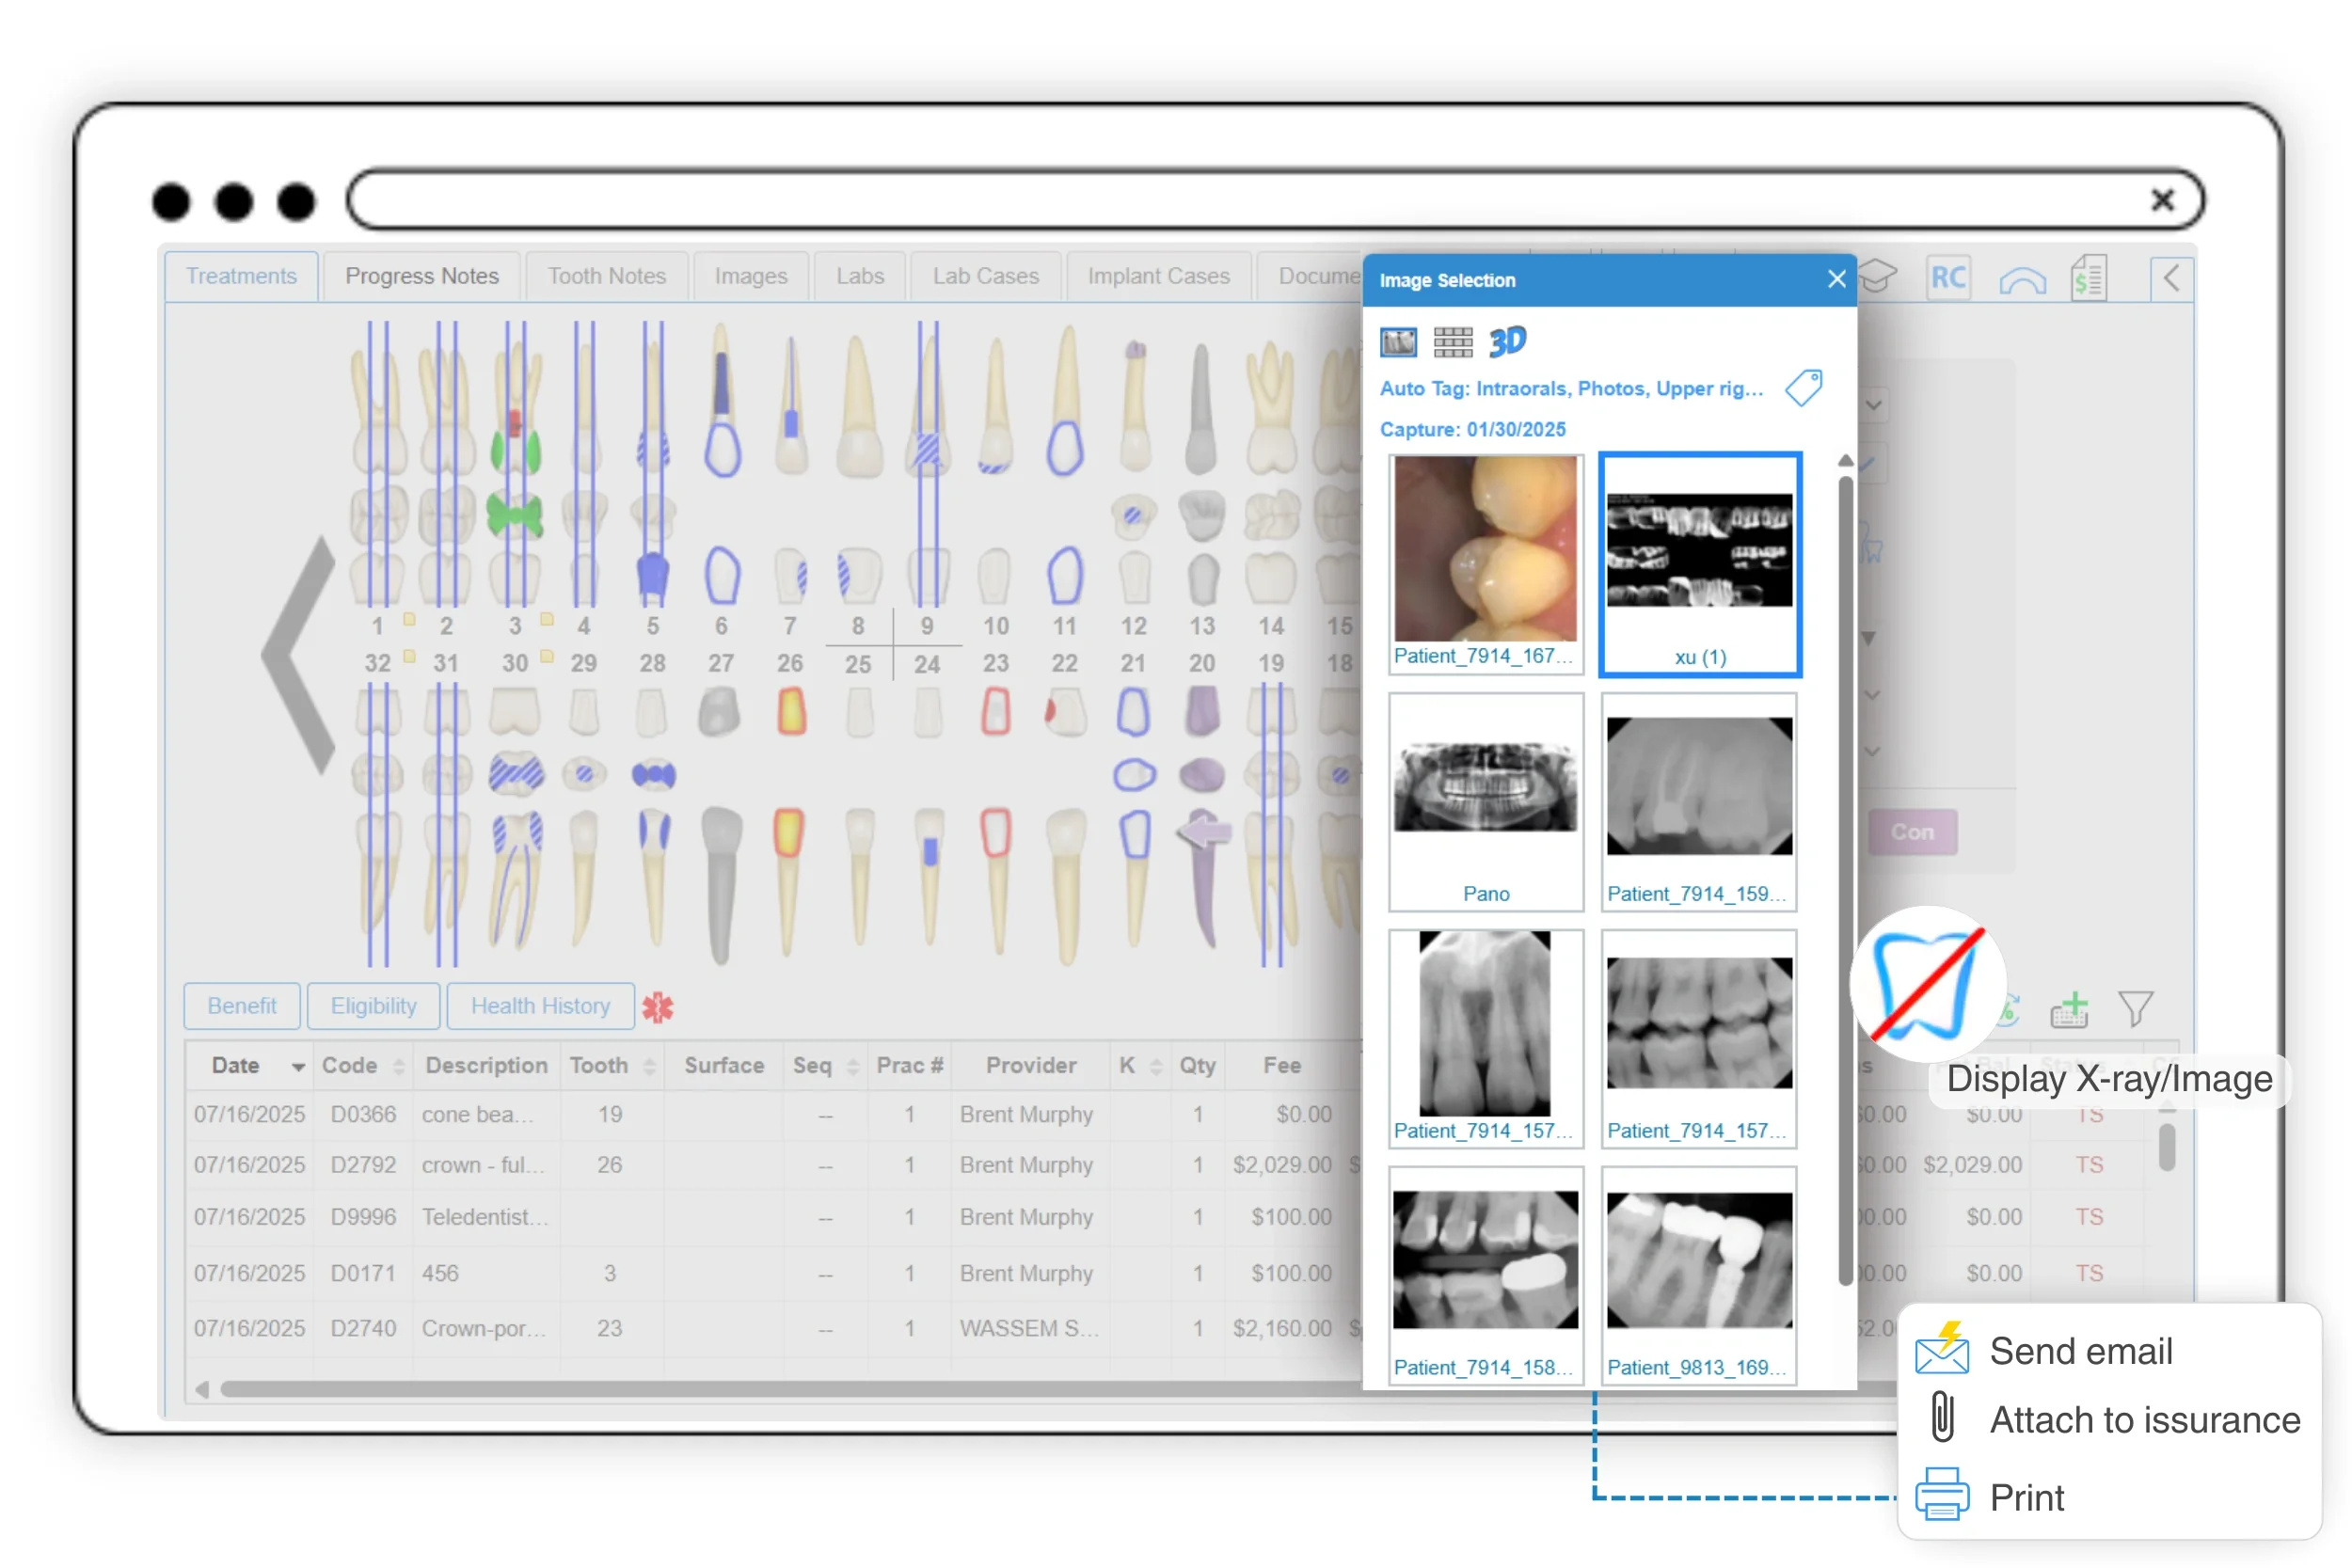Open the billing invoice icon with dollar sign
Image resolution: width=2352 pixels, height=1568 pixels.
[2088, 277]
